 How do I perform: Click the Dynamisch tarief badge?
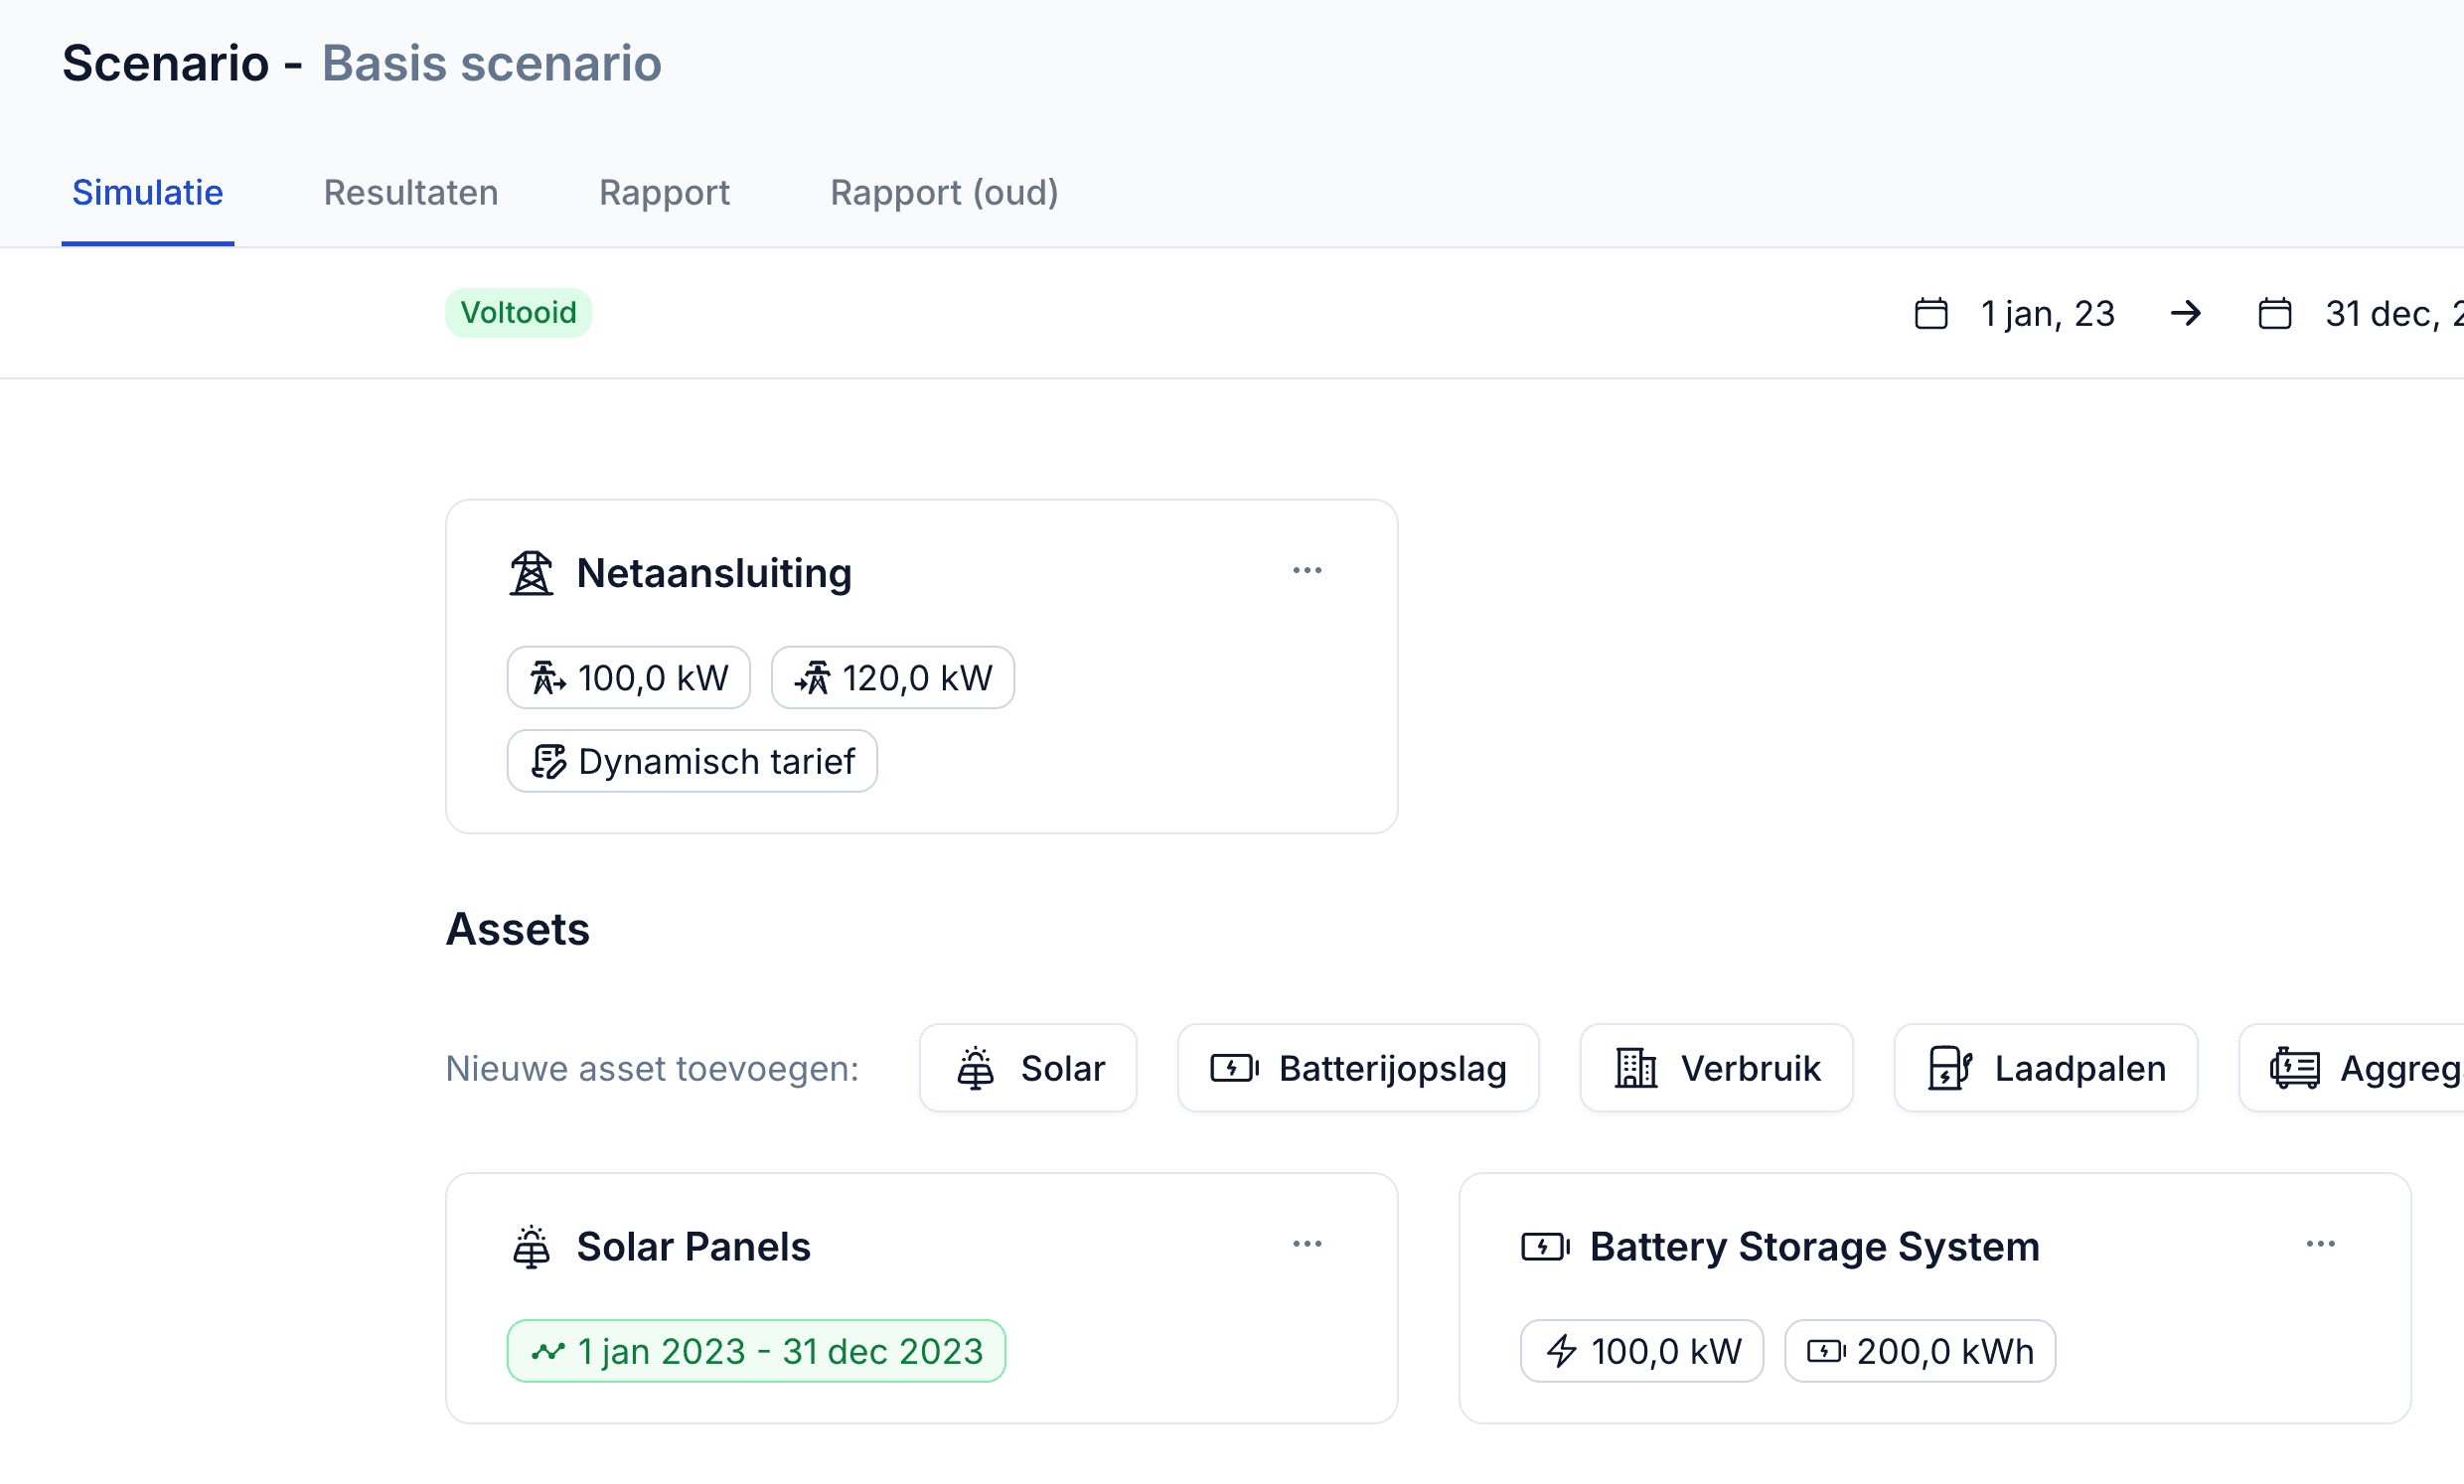coord(692,762)
